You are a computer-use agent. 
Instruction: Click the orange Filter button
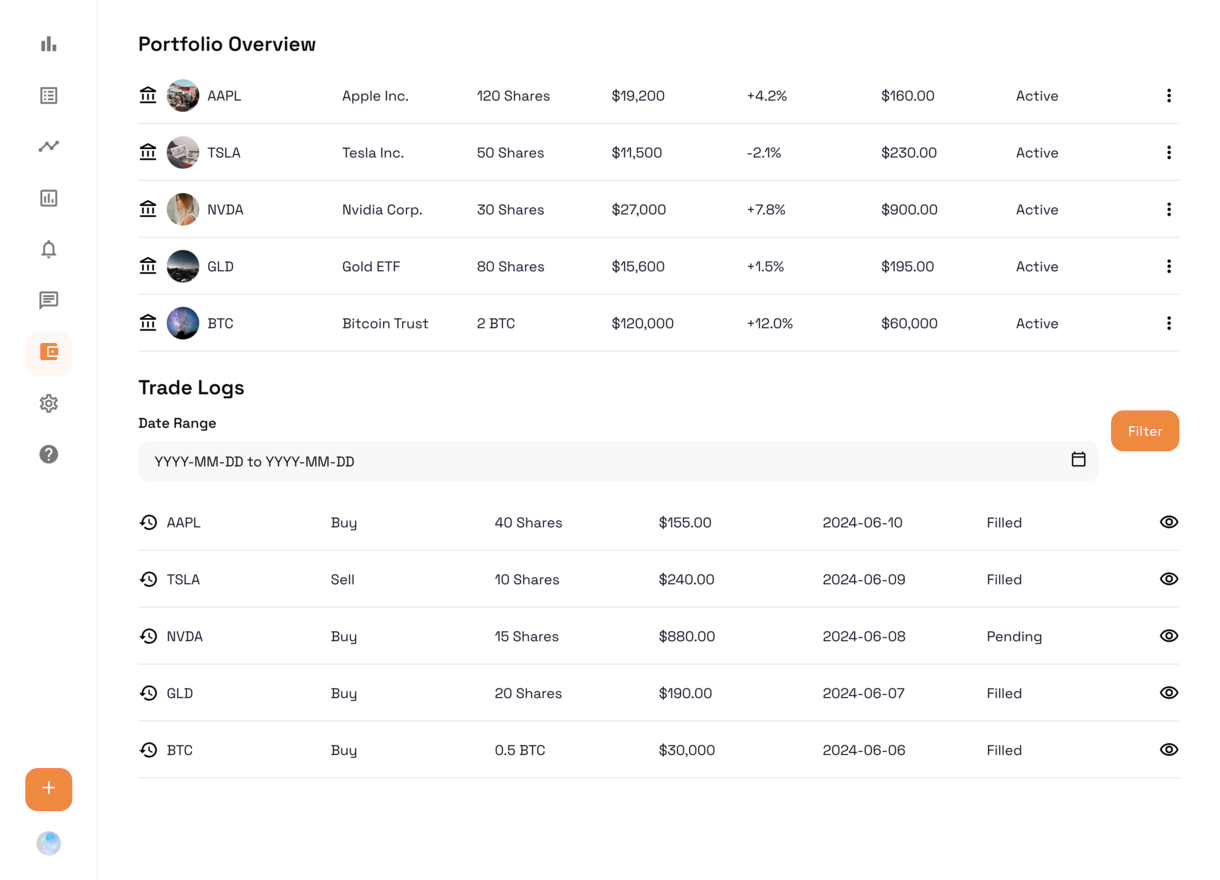(x=1144, y=431)
